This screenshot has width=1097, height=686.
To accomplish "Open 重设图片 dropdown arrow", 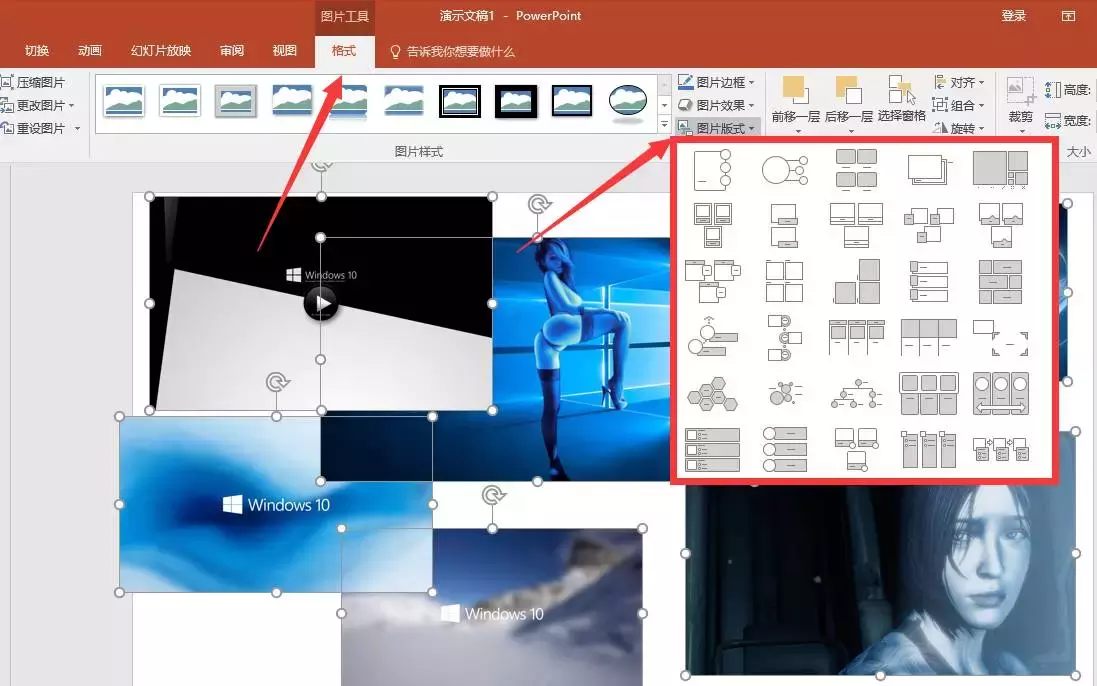I will pyautogui.click(x=77, y=129).
